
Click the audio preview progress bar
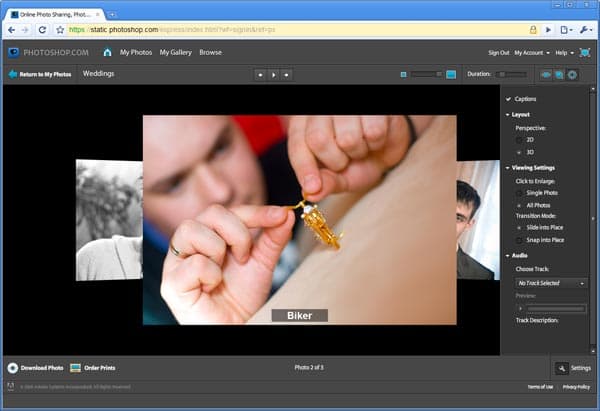[556, 308]
